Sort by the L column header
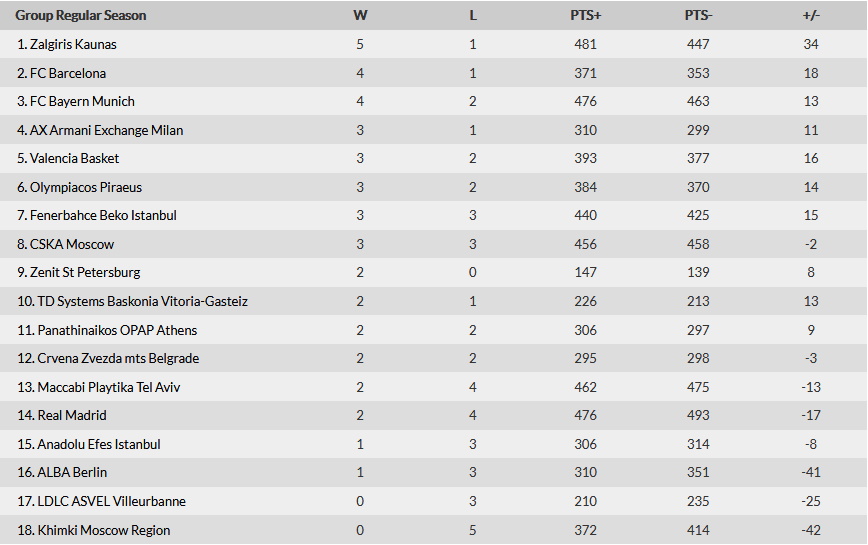 tap(473, 15)
